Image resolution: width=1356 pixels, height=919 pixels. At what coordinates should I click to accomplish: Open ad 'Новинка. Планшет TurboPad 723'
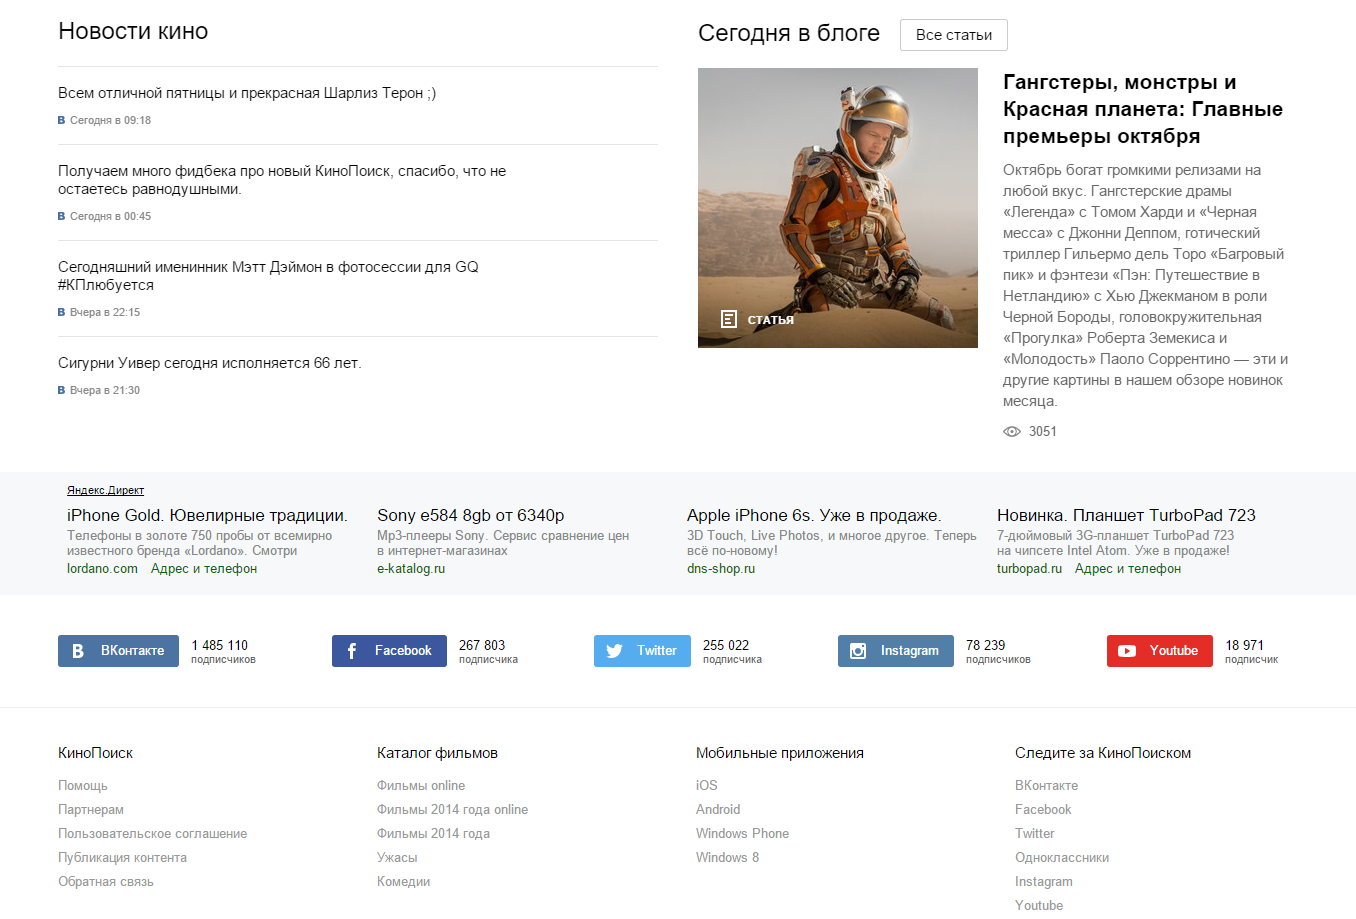[x=1126, y=515]
